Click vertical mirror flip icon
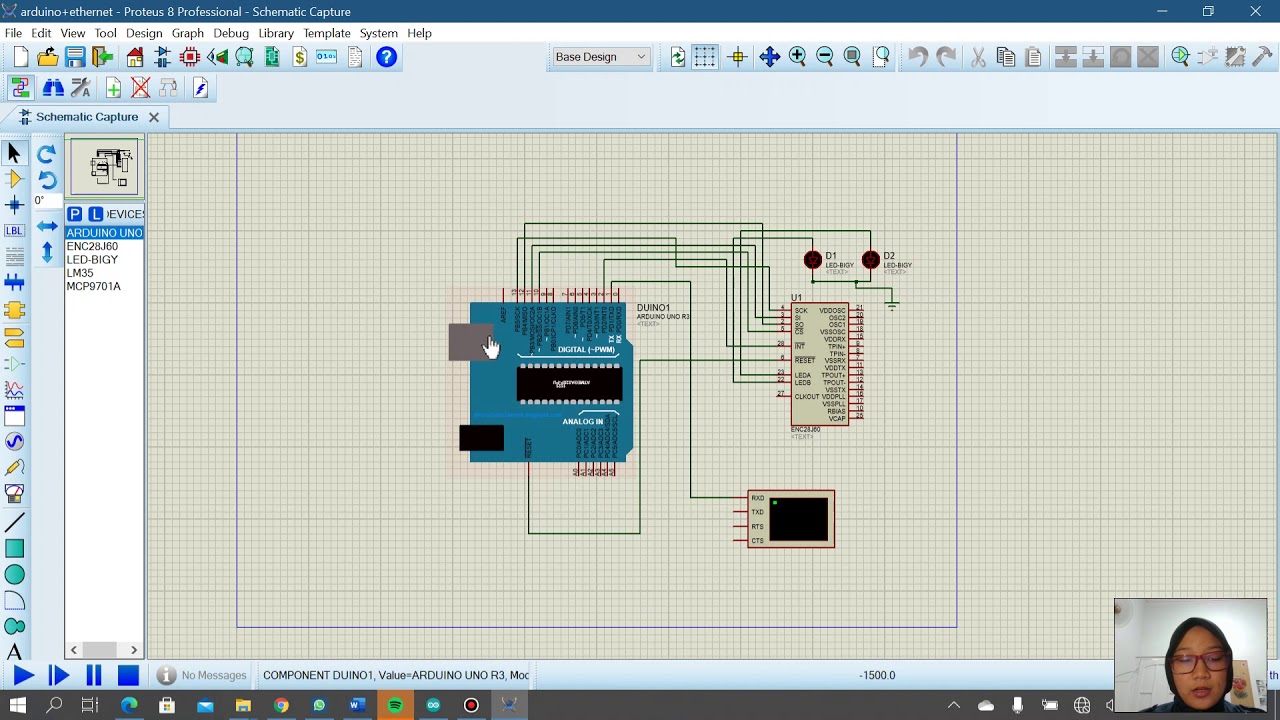 (46, 252)
